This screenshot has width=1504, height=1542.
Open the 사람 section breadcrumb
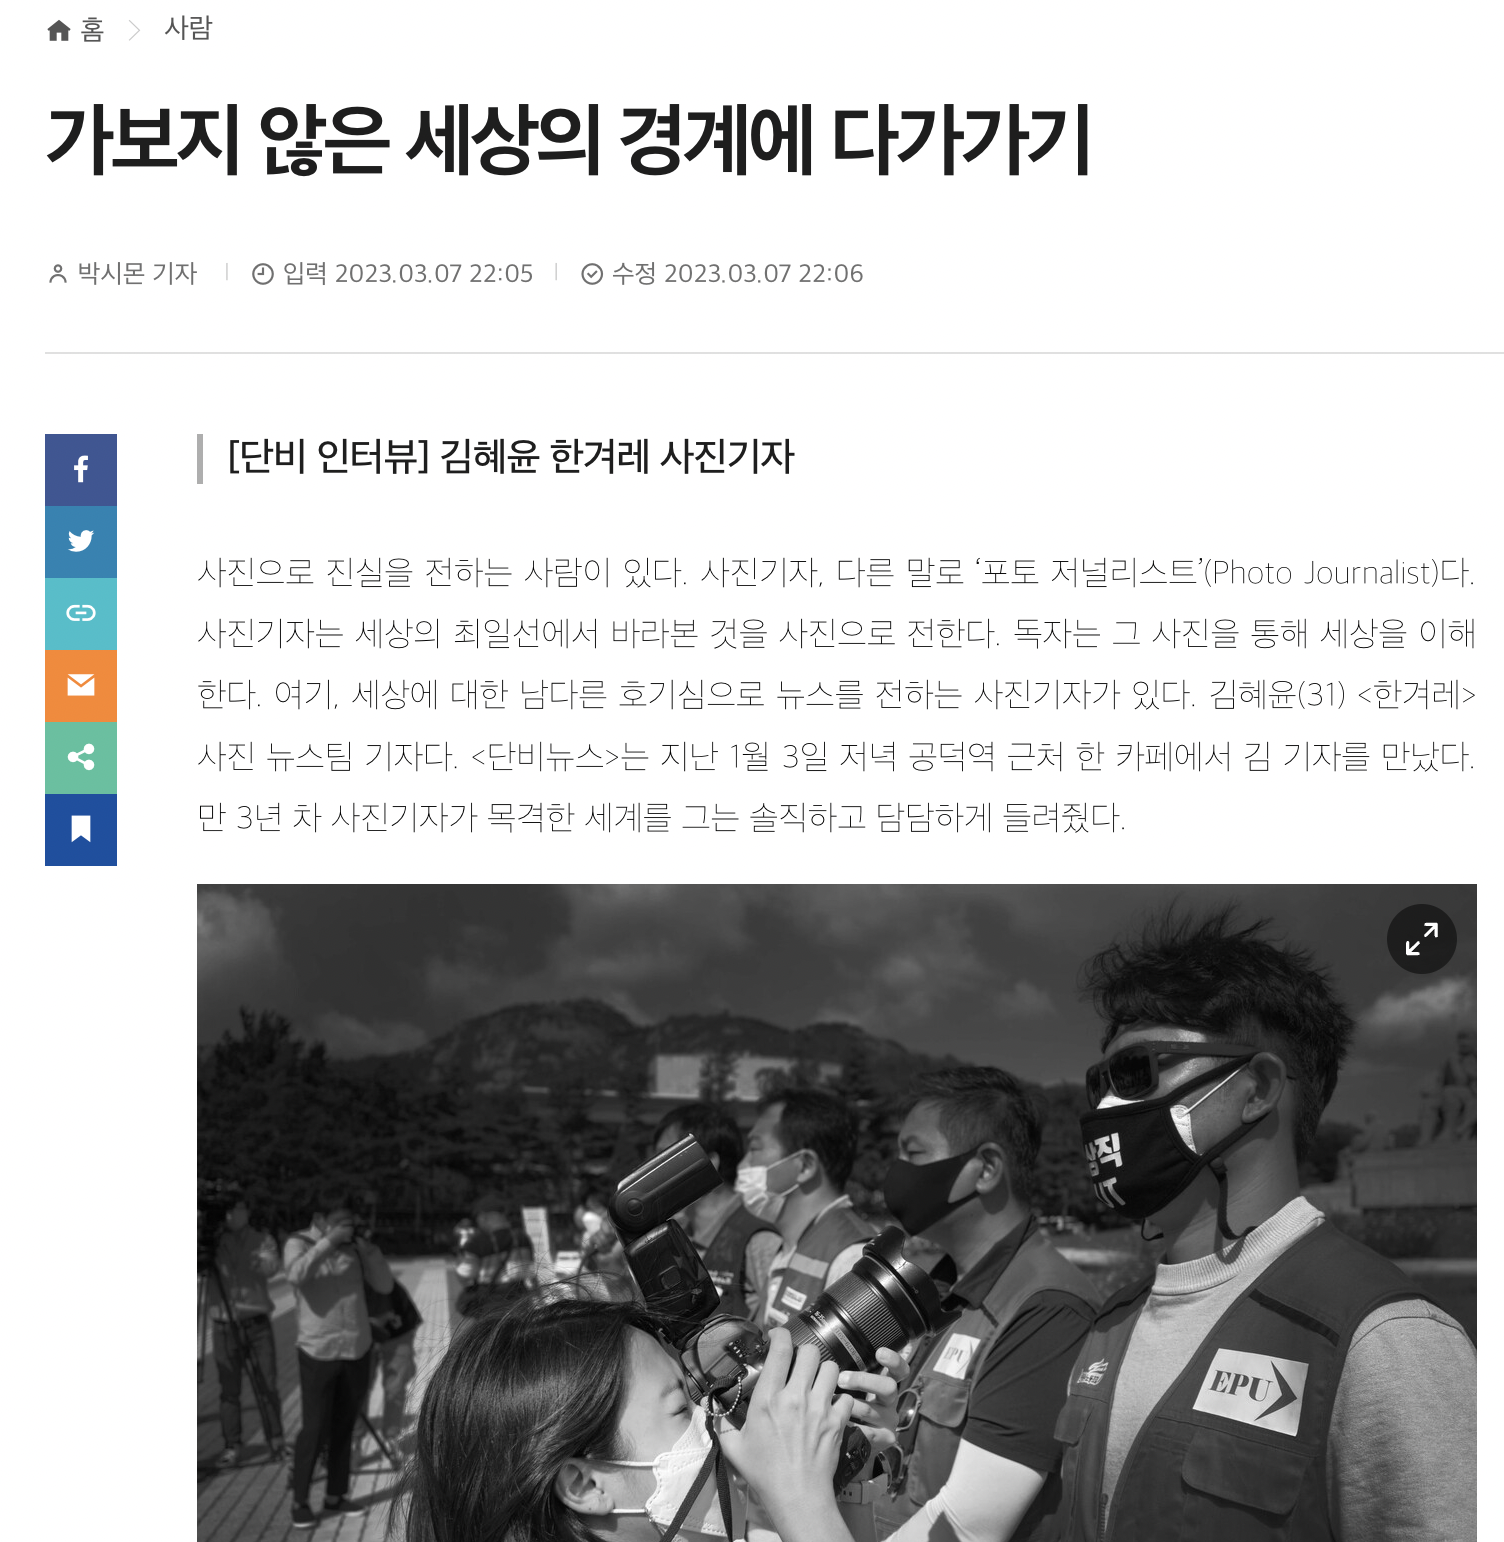tap(188, 28)
